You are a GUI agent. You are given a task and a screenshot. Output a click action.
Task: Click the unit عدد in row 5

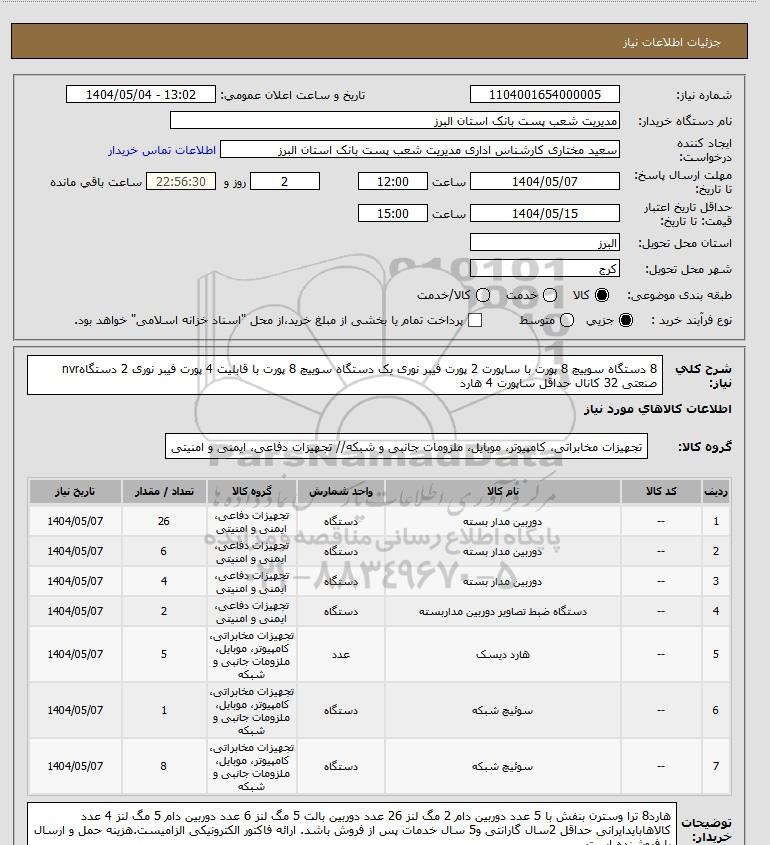click(x=341, y=654)
